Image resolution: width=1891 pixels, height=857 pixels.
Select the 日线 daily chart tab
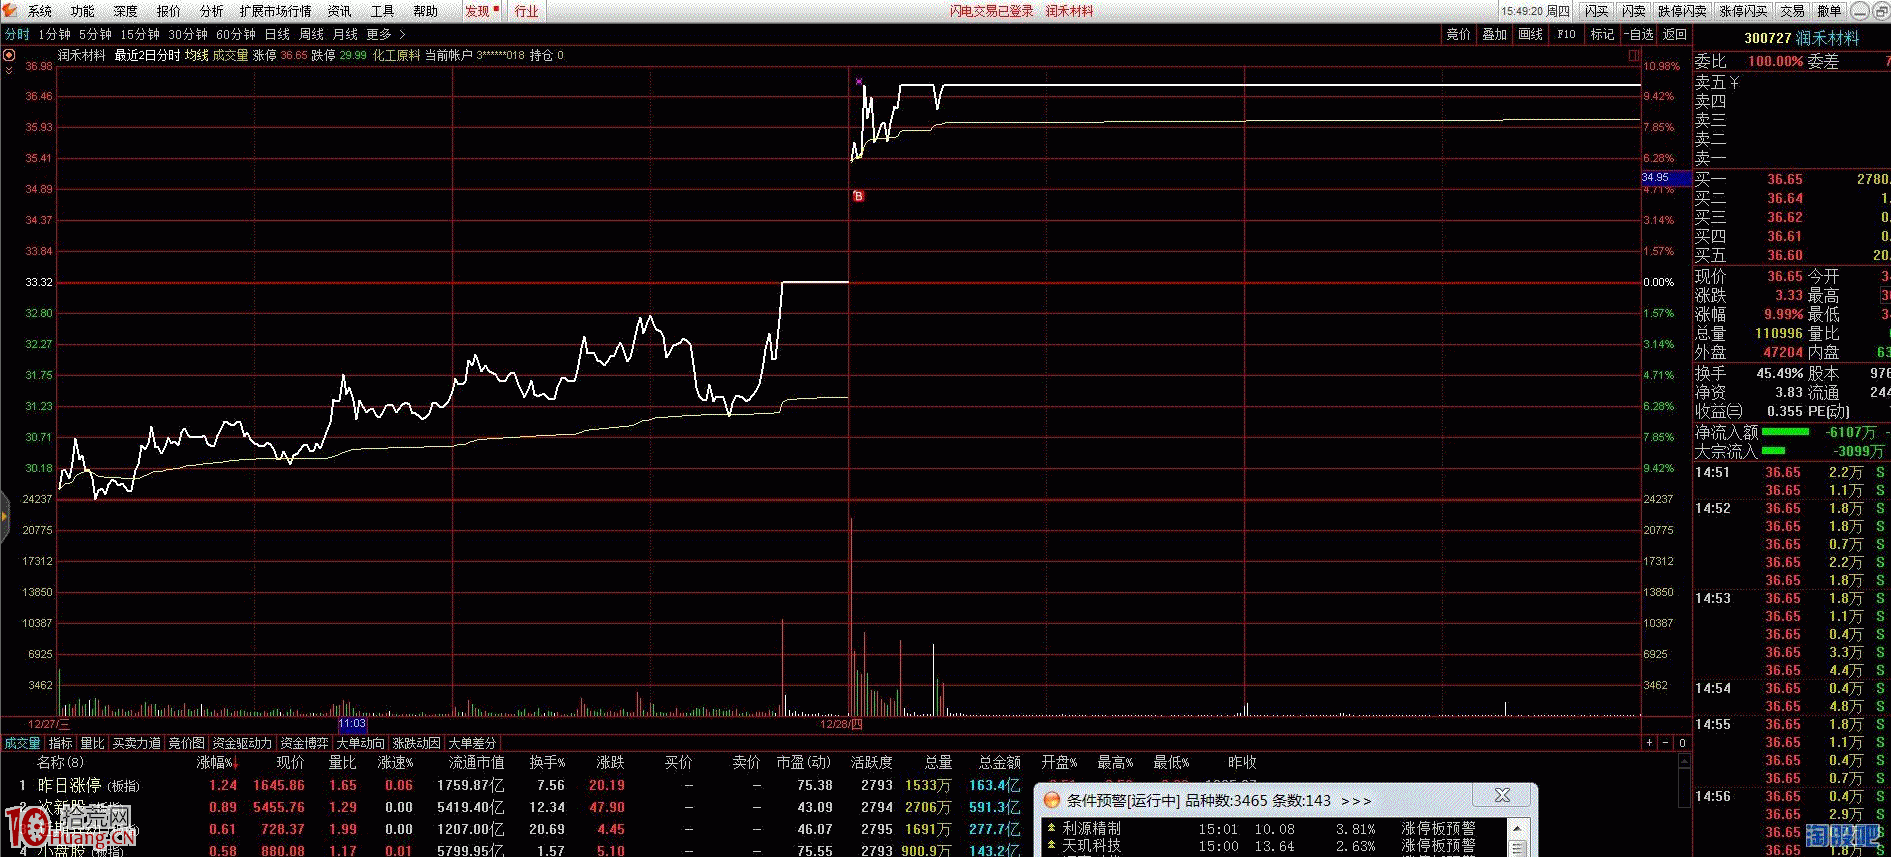point(277,34)
